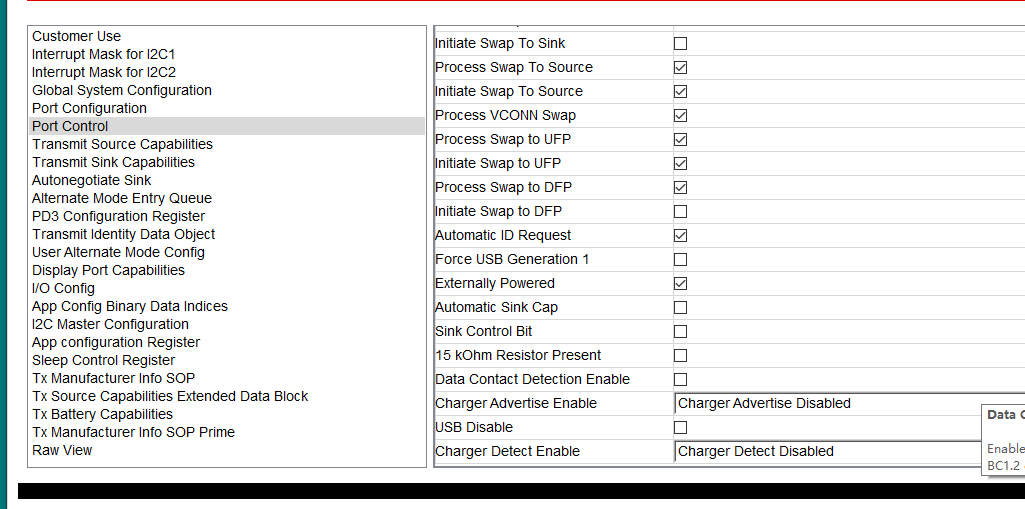Tick the USB Disable checkbox

[680, 428]
